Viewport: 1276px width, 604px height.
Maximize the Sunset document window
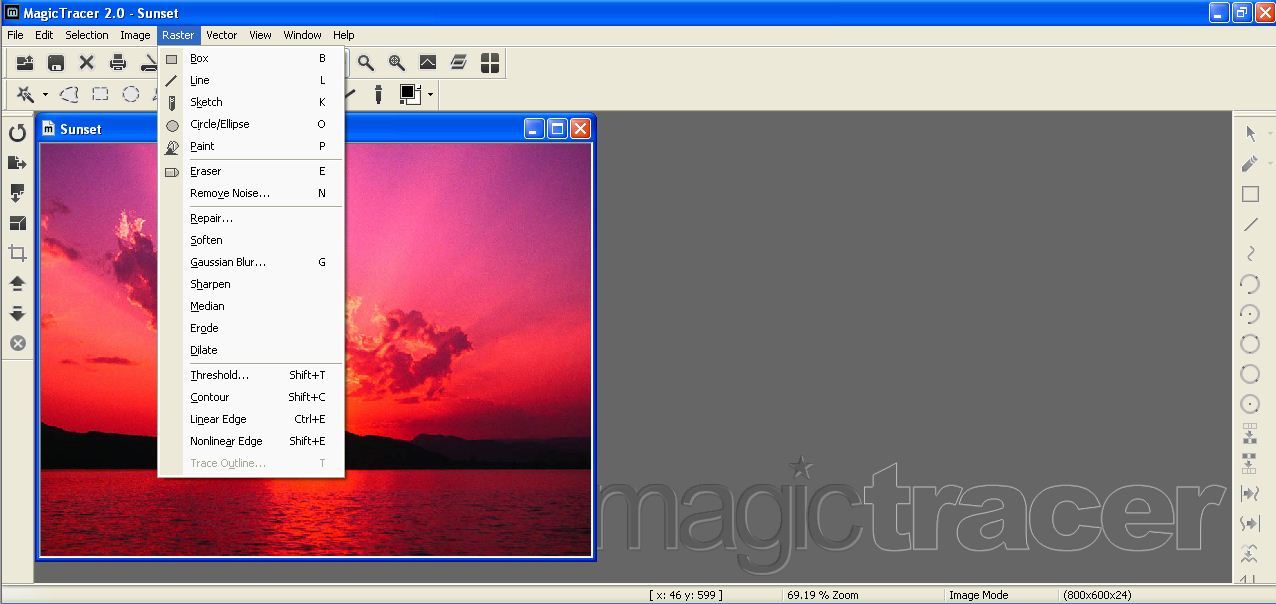tap(557, 128)
